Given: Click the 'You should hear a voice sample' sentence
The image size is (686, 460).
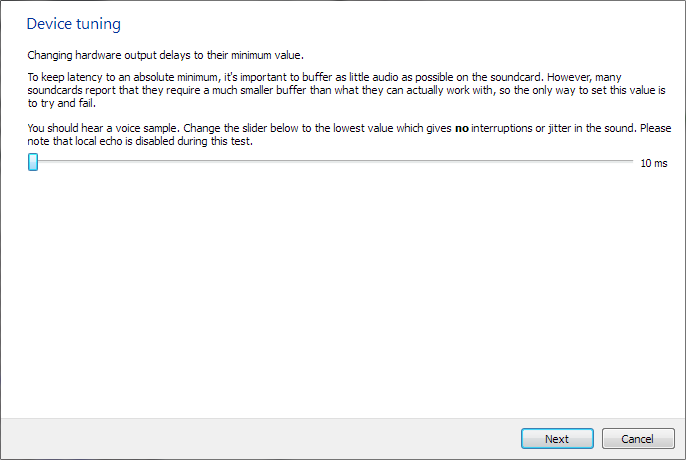Looking at the screenshot, I should tap(104, 128).
